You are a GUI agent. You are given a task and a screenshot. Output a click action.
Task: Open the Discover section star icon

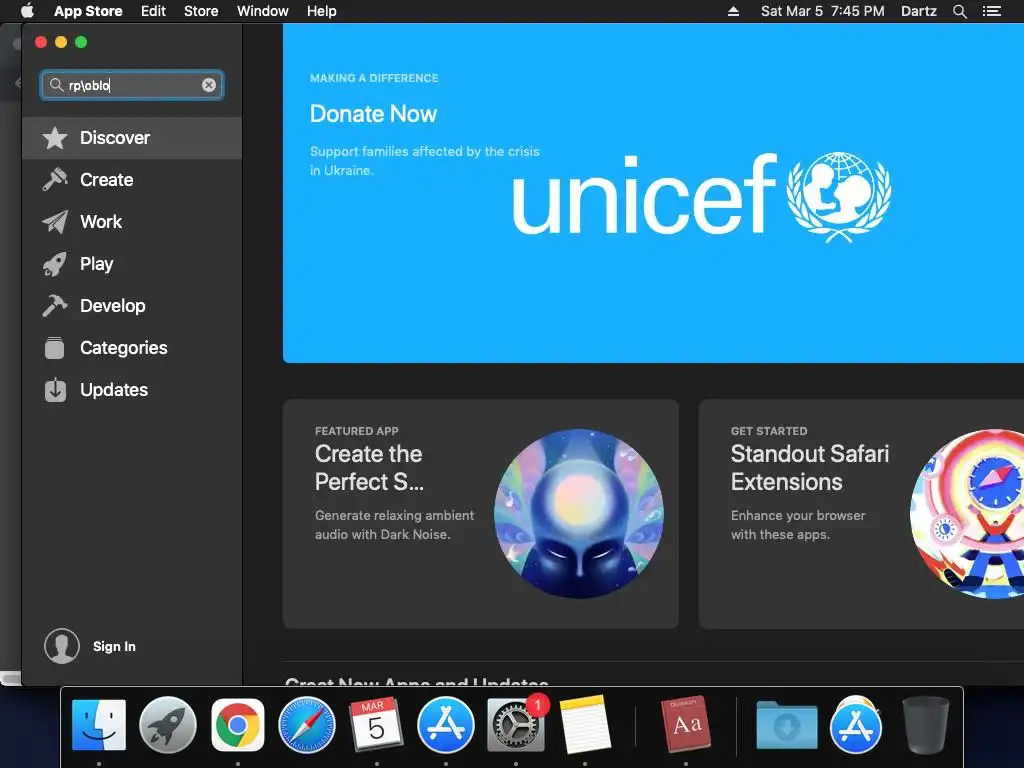tap(55, 138)
